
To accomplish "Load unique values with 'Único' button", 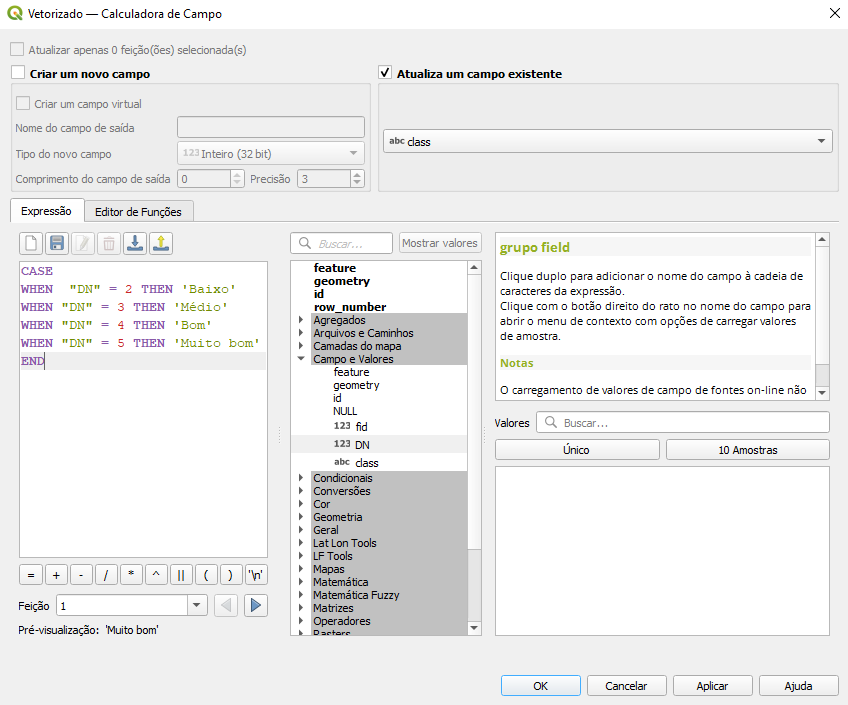I will coord(577,450).
